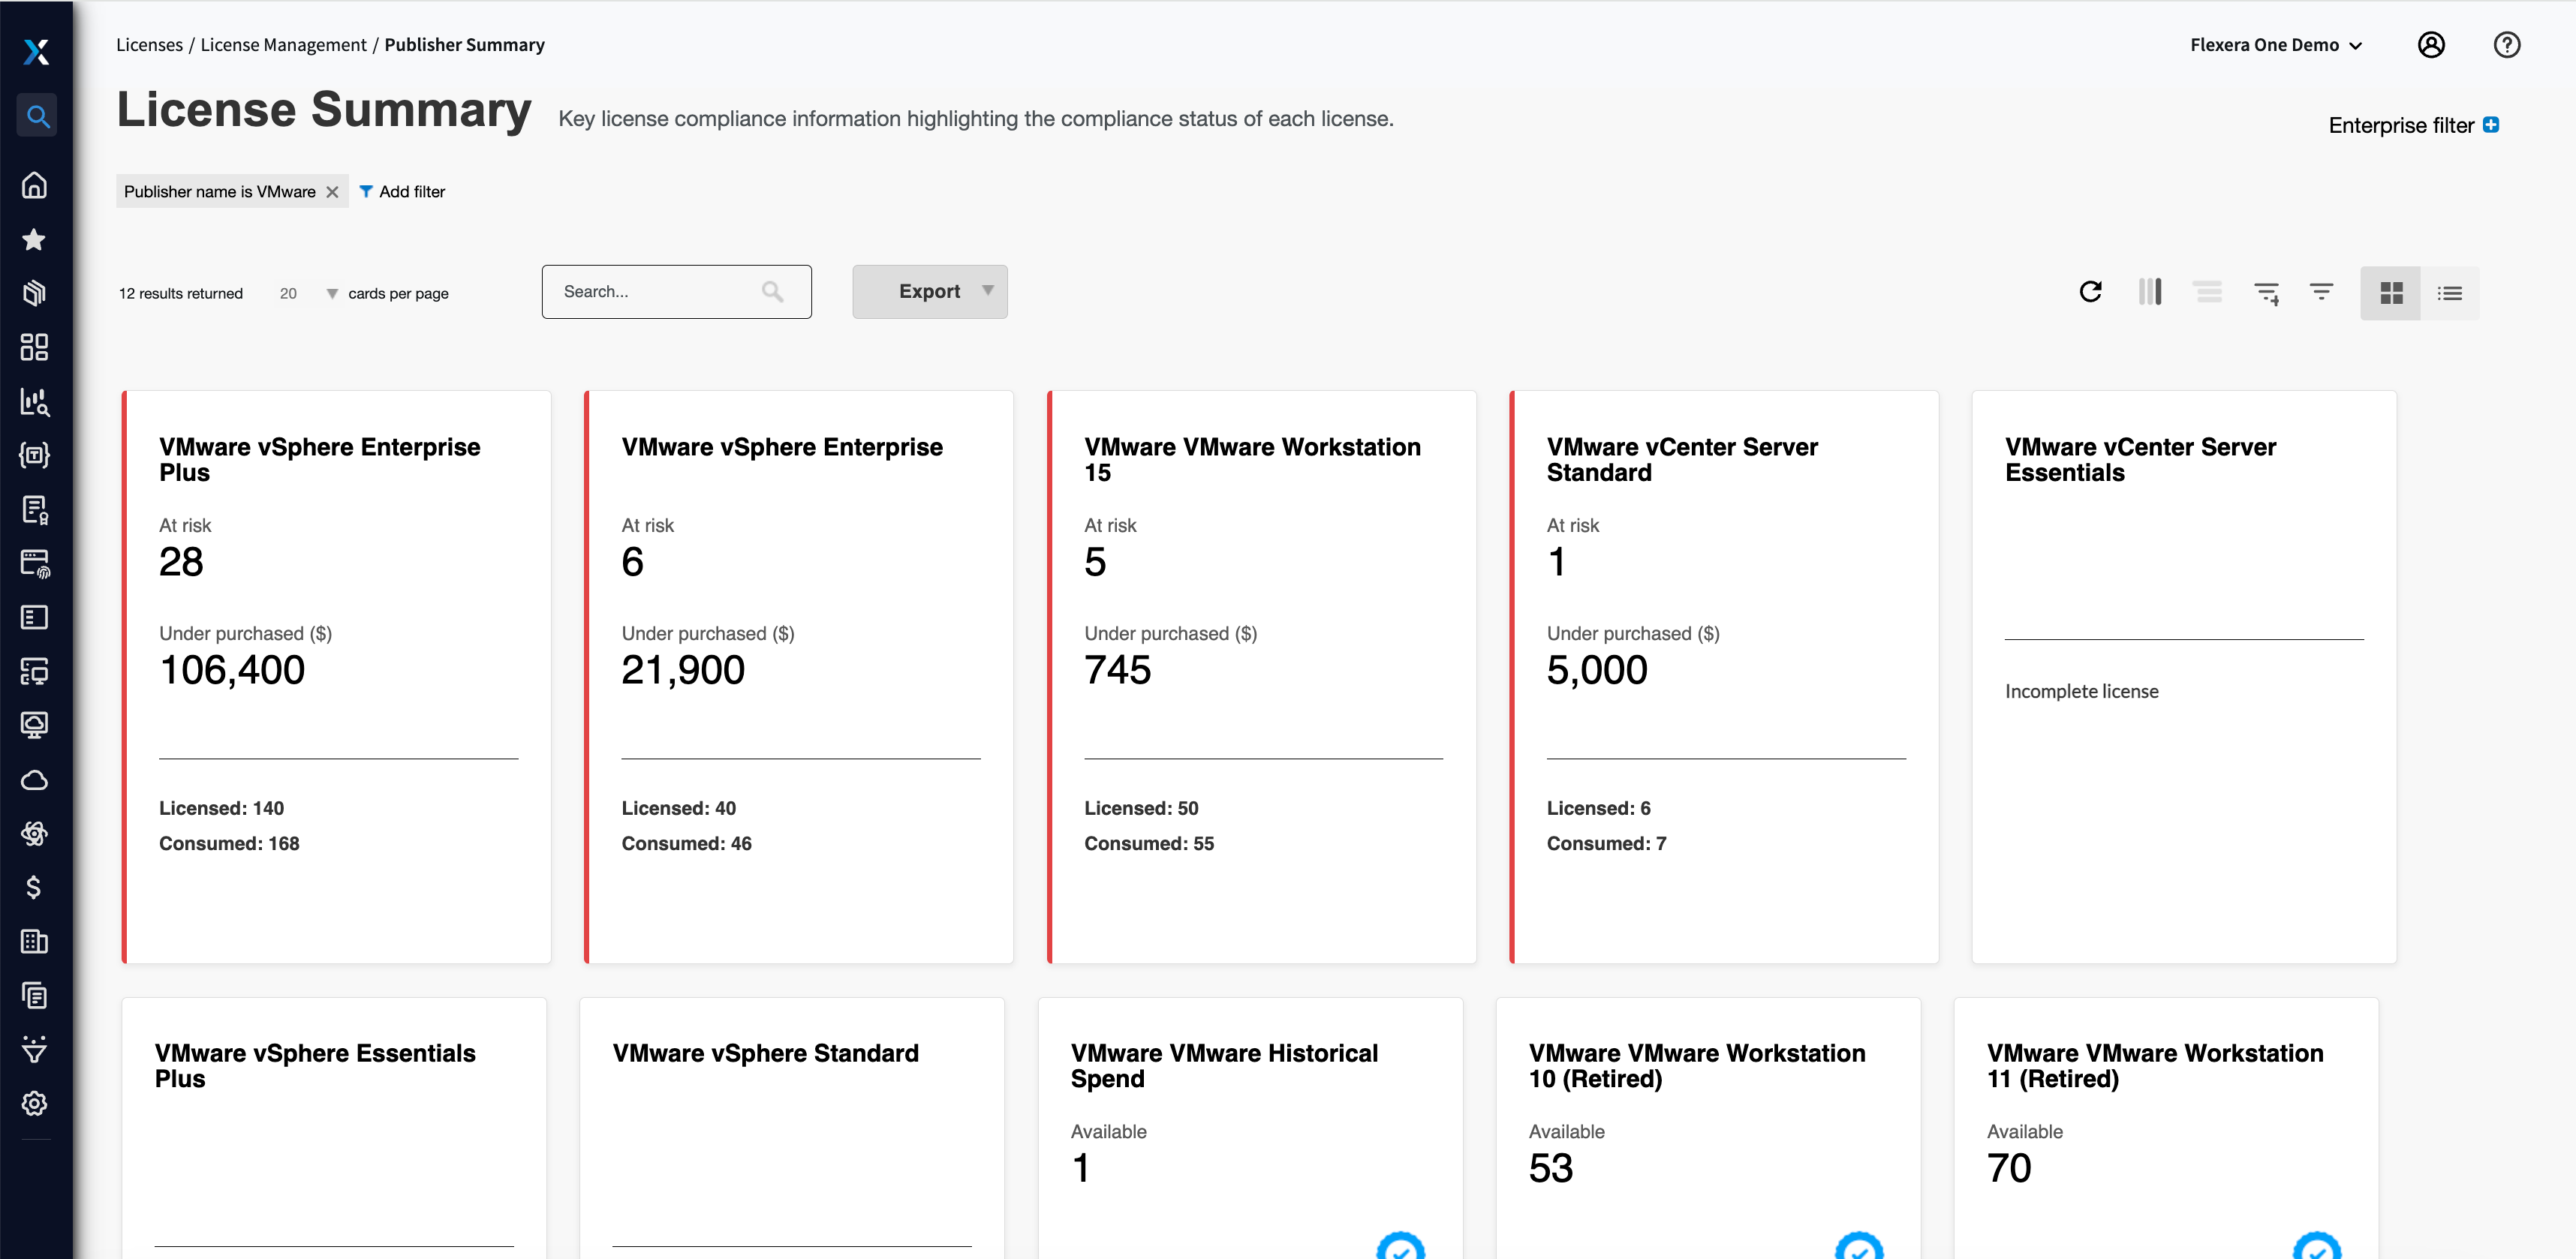Screen dimensions: 2576x1259
Task: Open the dollar sign spend icon
Action: point(34,887)
